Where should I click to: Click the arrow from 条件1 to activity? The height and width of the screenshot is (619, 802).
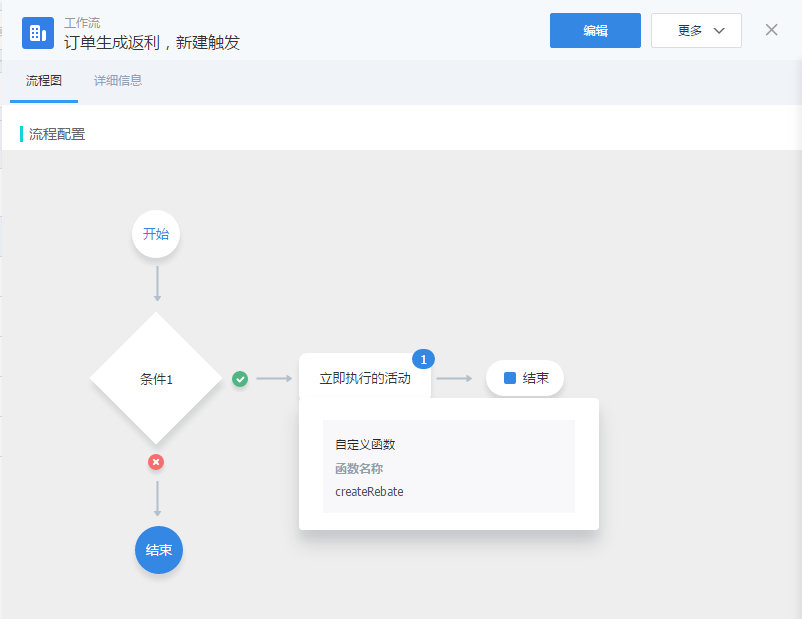(x=273, y=379)
